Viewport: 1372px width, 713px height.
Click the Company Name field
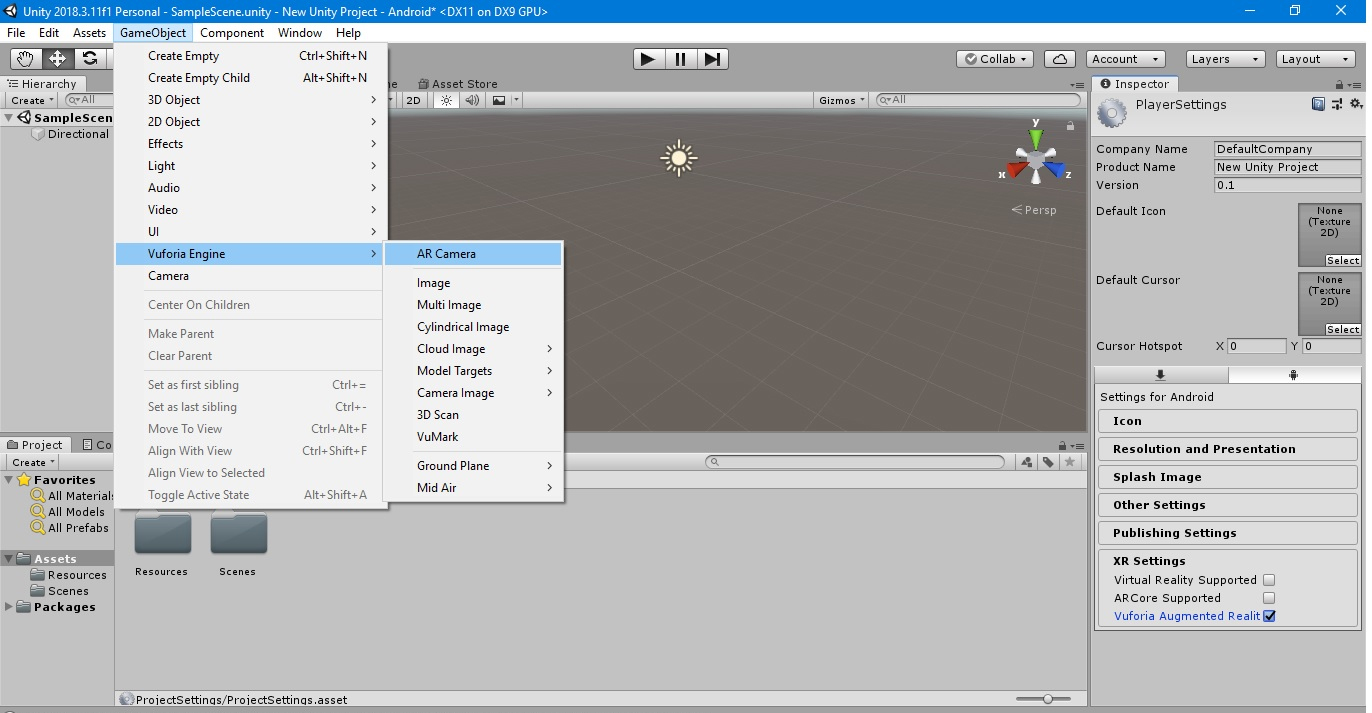[x=1287, y=149]
